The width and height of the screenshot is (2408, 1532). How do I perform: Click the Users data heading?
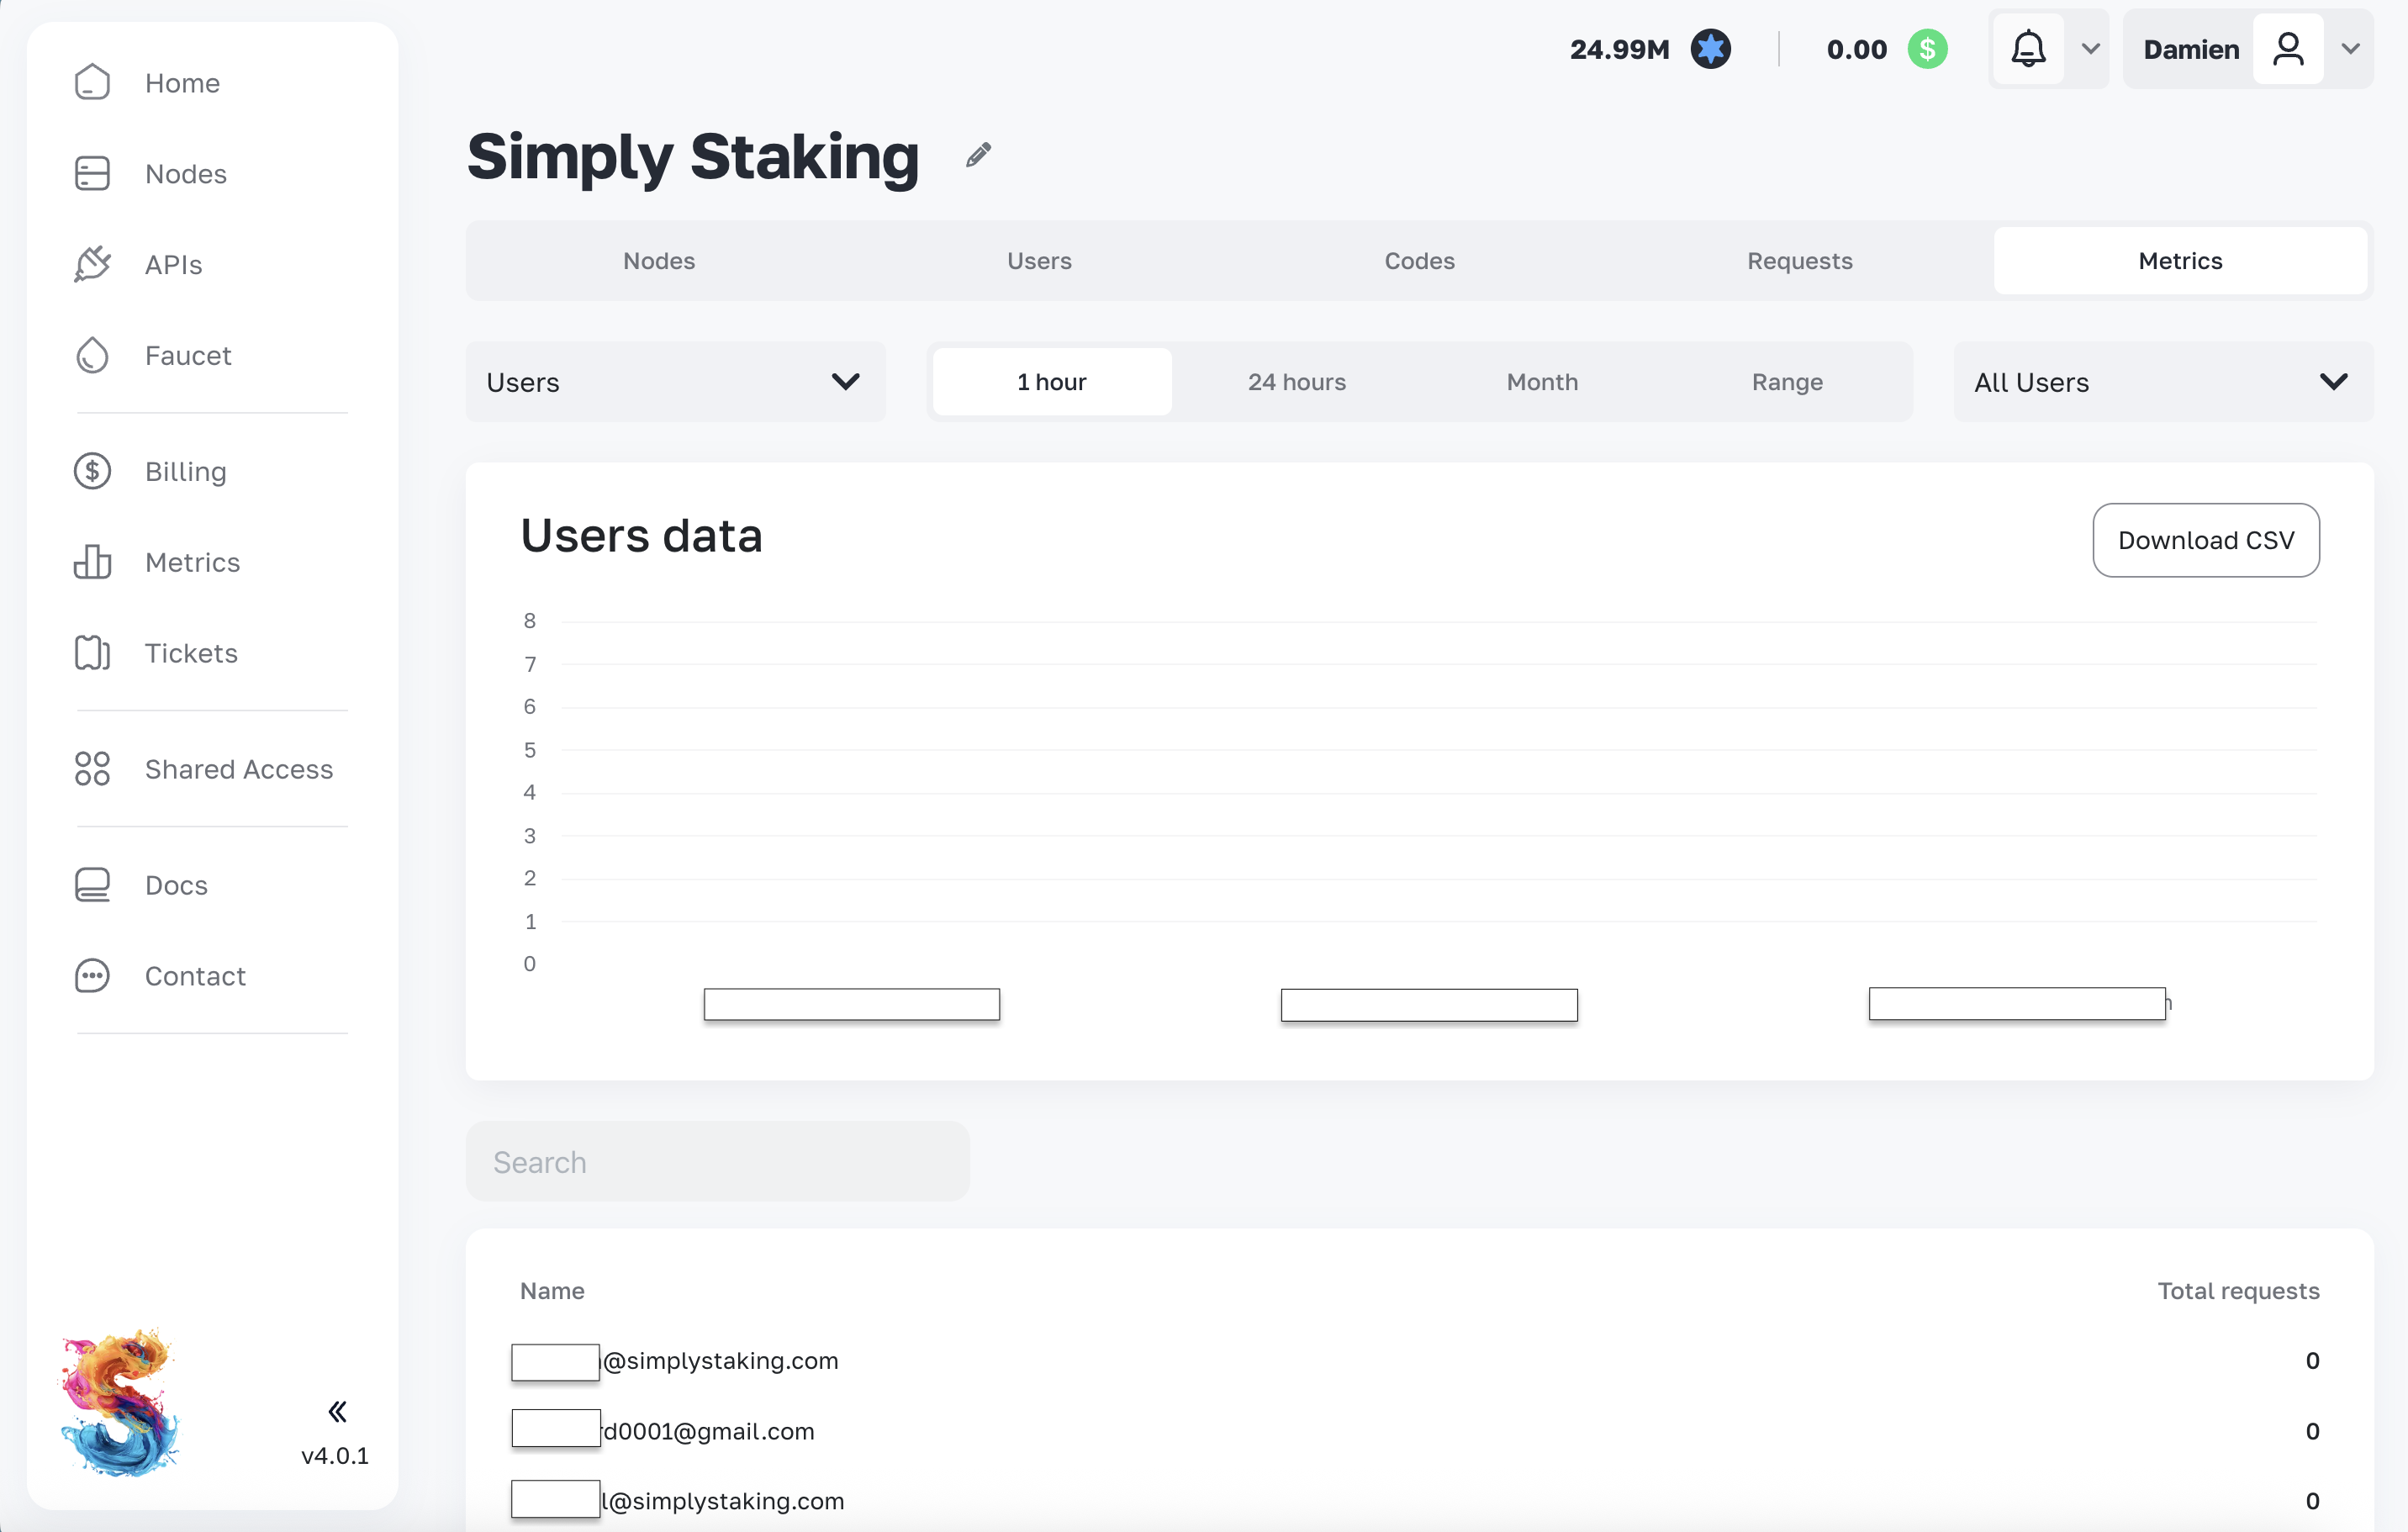click(641, 535)
